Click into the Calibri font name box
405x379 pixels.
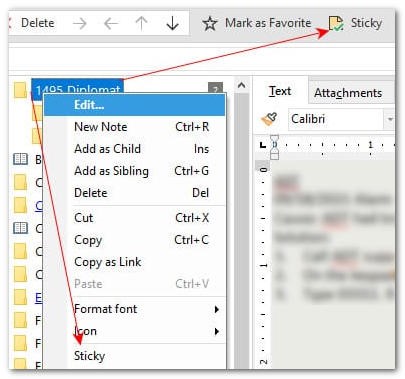tap(336, 119)
